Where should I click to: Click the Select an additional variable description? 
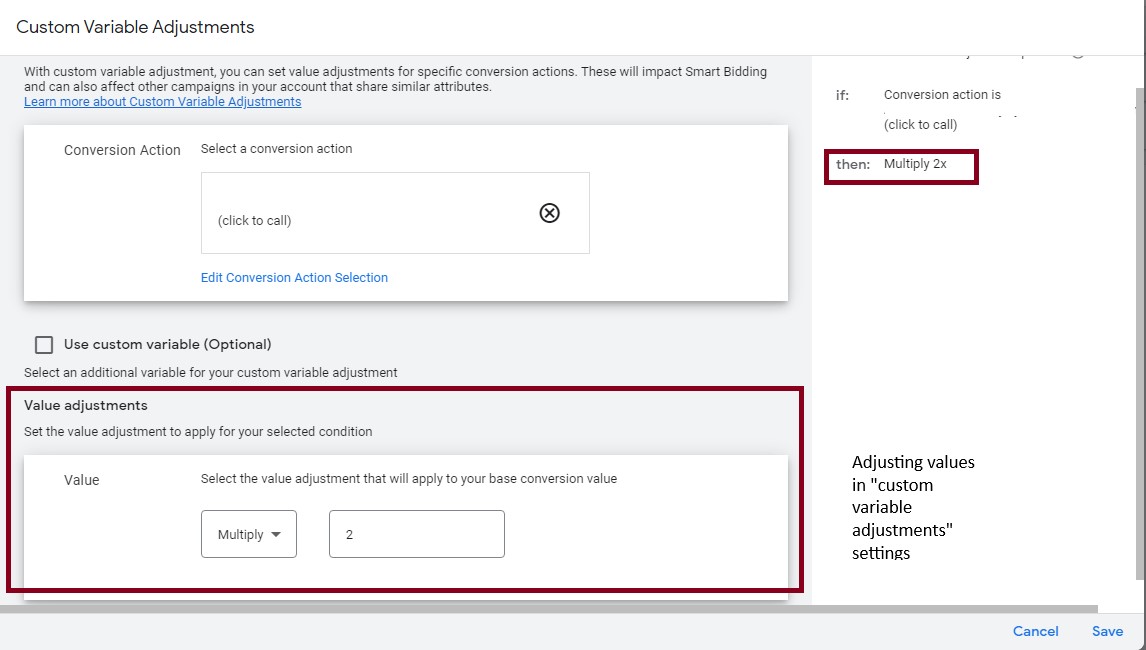pos(210,372)
